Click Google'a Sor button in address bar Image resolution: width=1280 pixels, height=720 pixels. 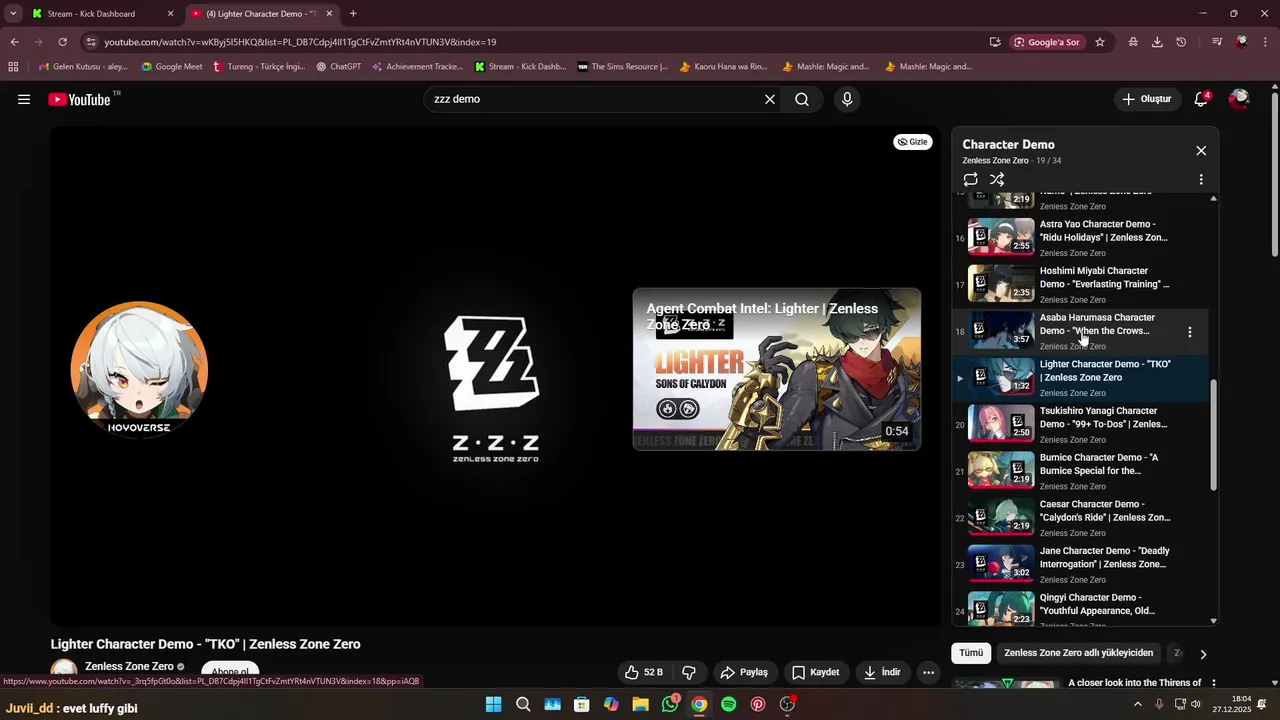click(1047, 42)
